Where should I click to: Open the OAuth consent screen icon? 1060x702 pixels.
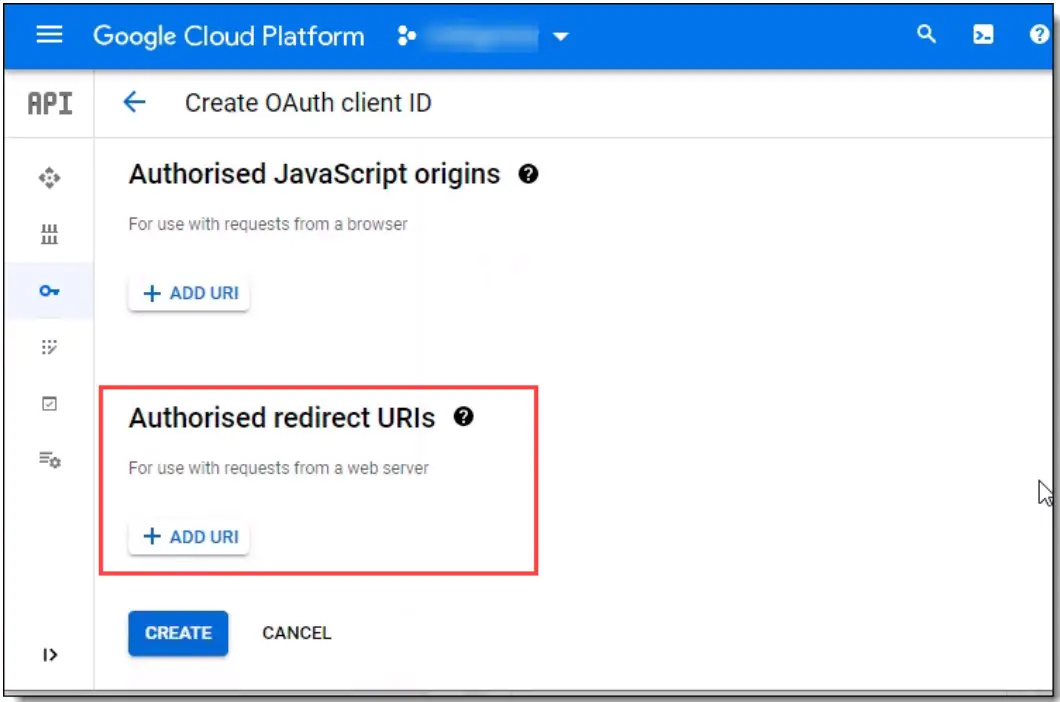49,347
